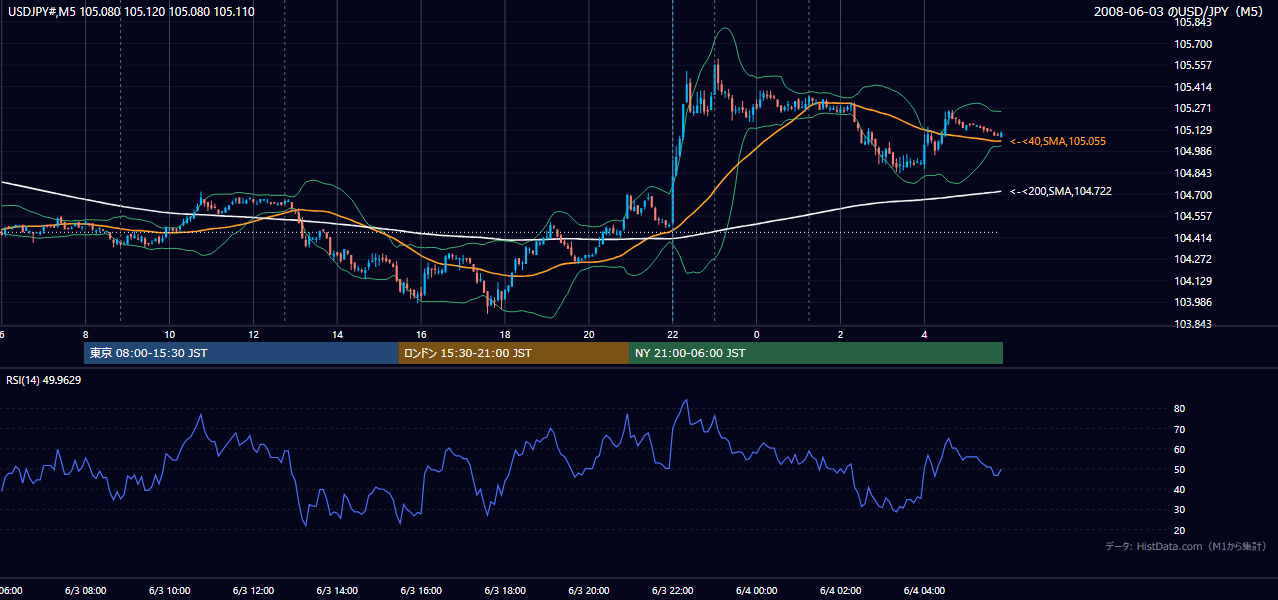The width and height of the screenshot is (1278, 600).
Task: Click RSI scale level 70
Action: pos(1179,429)
